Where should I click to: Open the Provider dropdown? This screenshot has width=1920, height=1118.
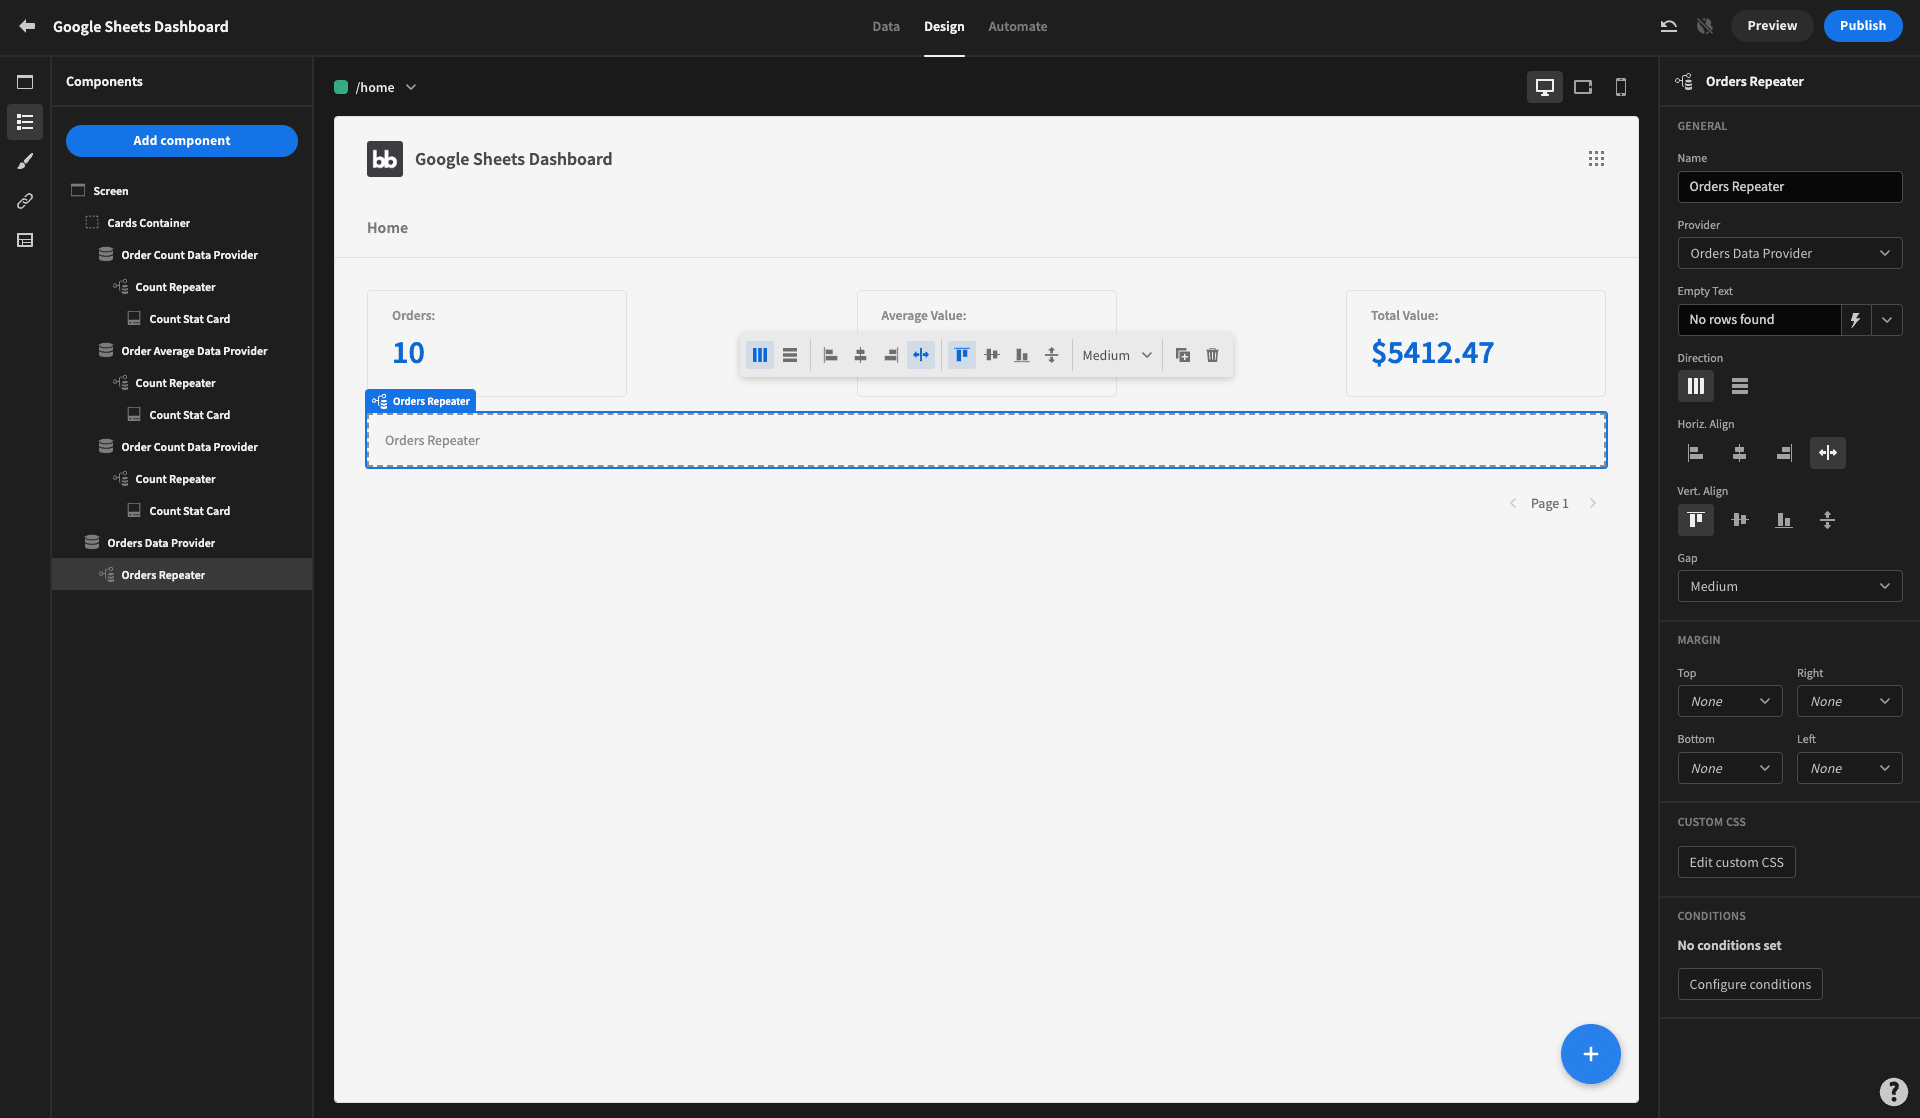point(1790,253)
